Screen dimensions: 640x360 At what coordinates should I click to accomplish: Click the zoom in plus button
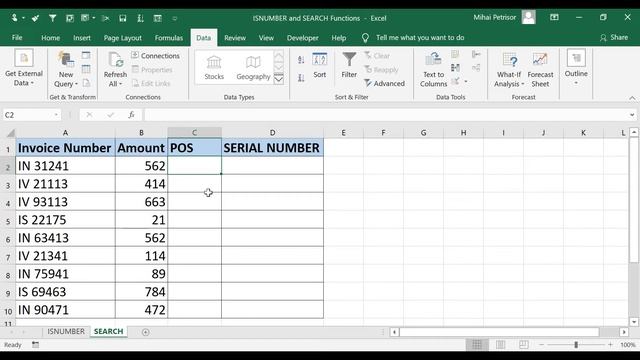pos(610,345)
